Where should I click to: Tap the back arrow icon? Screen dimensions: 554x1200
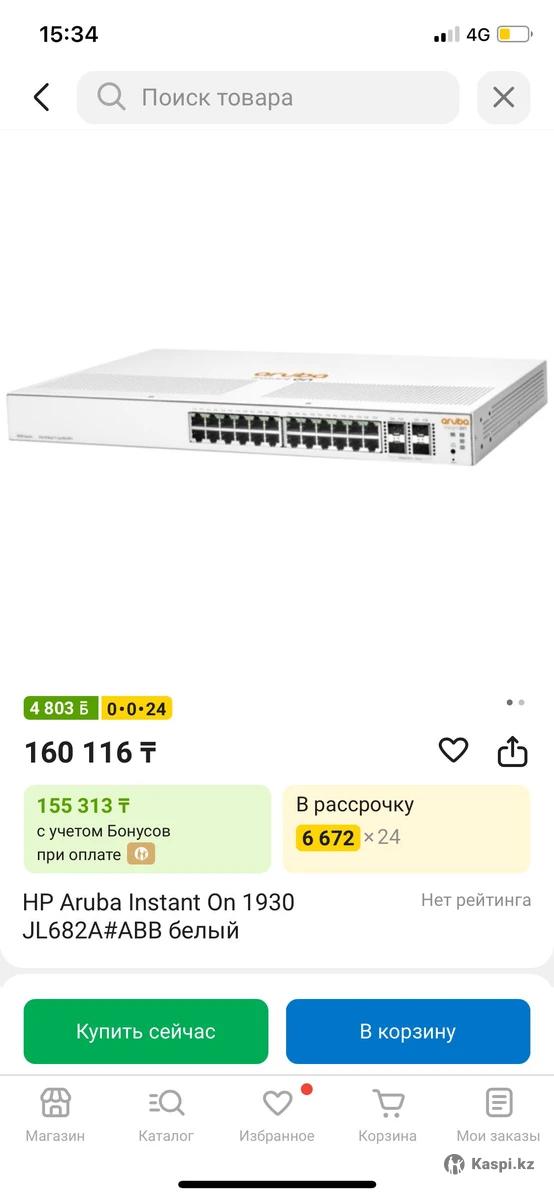41,97
